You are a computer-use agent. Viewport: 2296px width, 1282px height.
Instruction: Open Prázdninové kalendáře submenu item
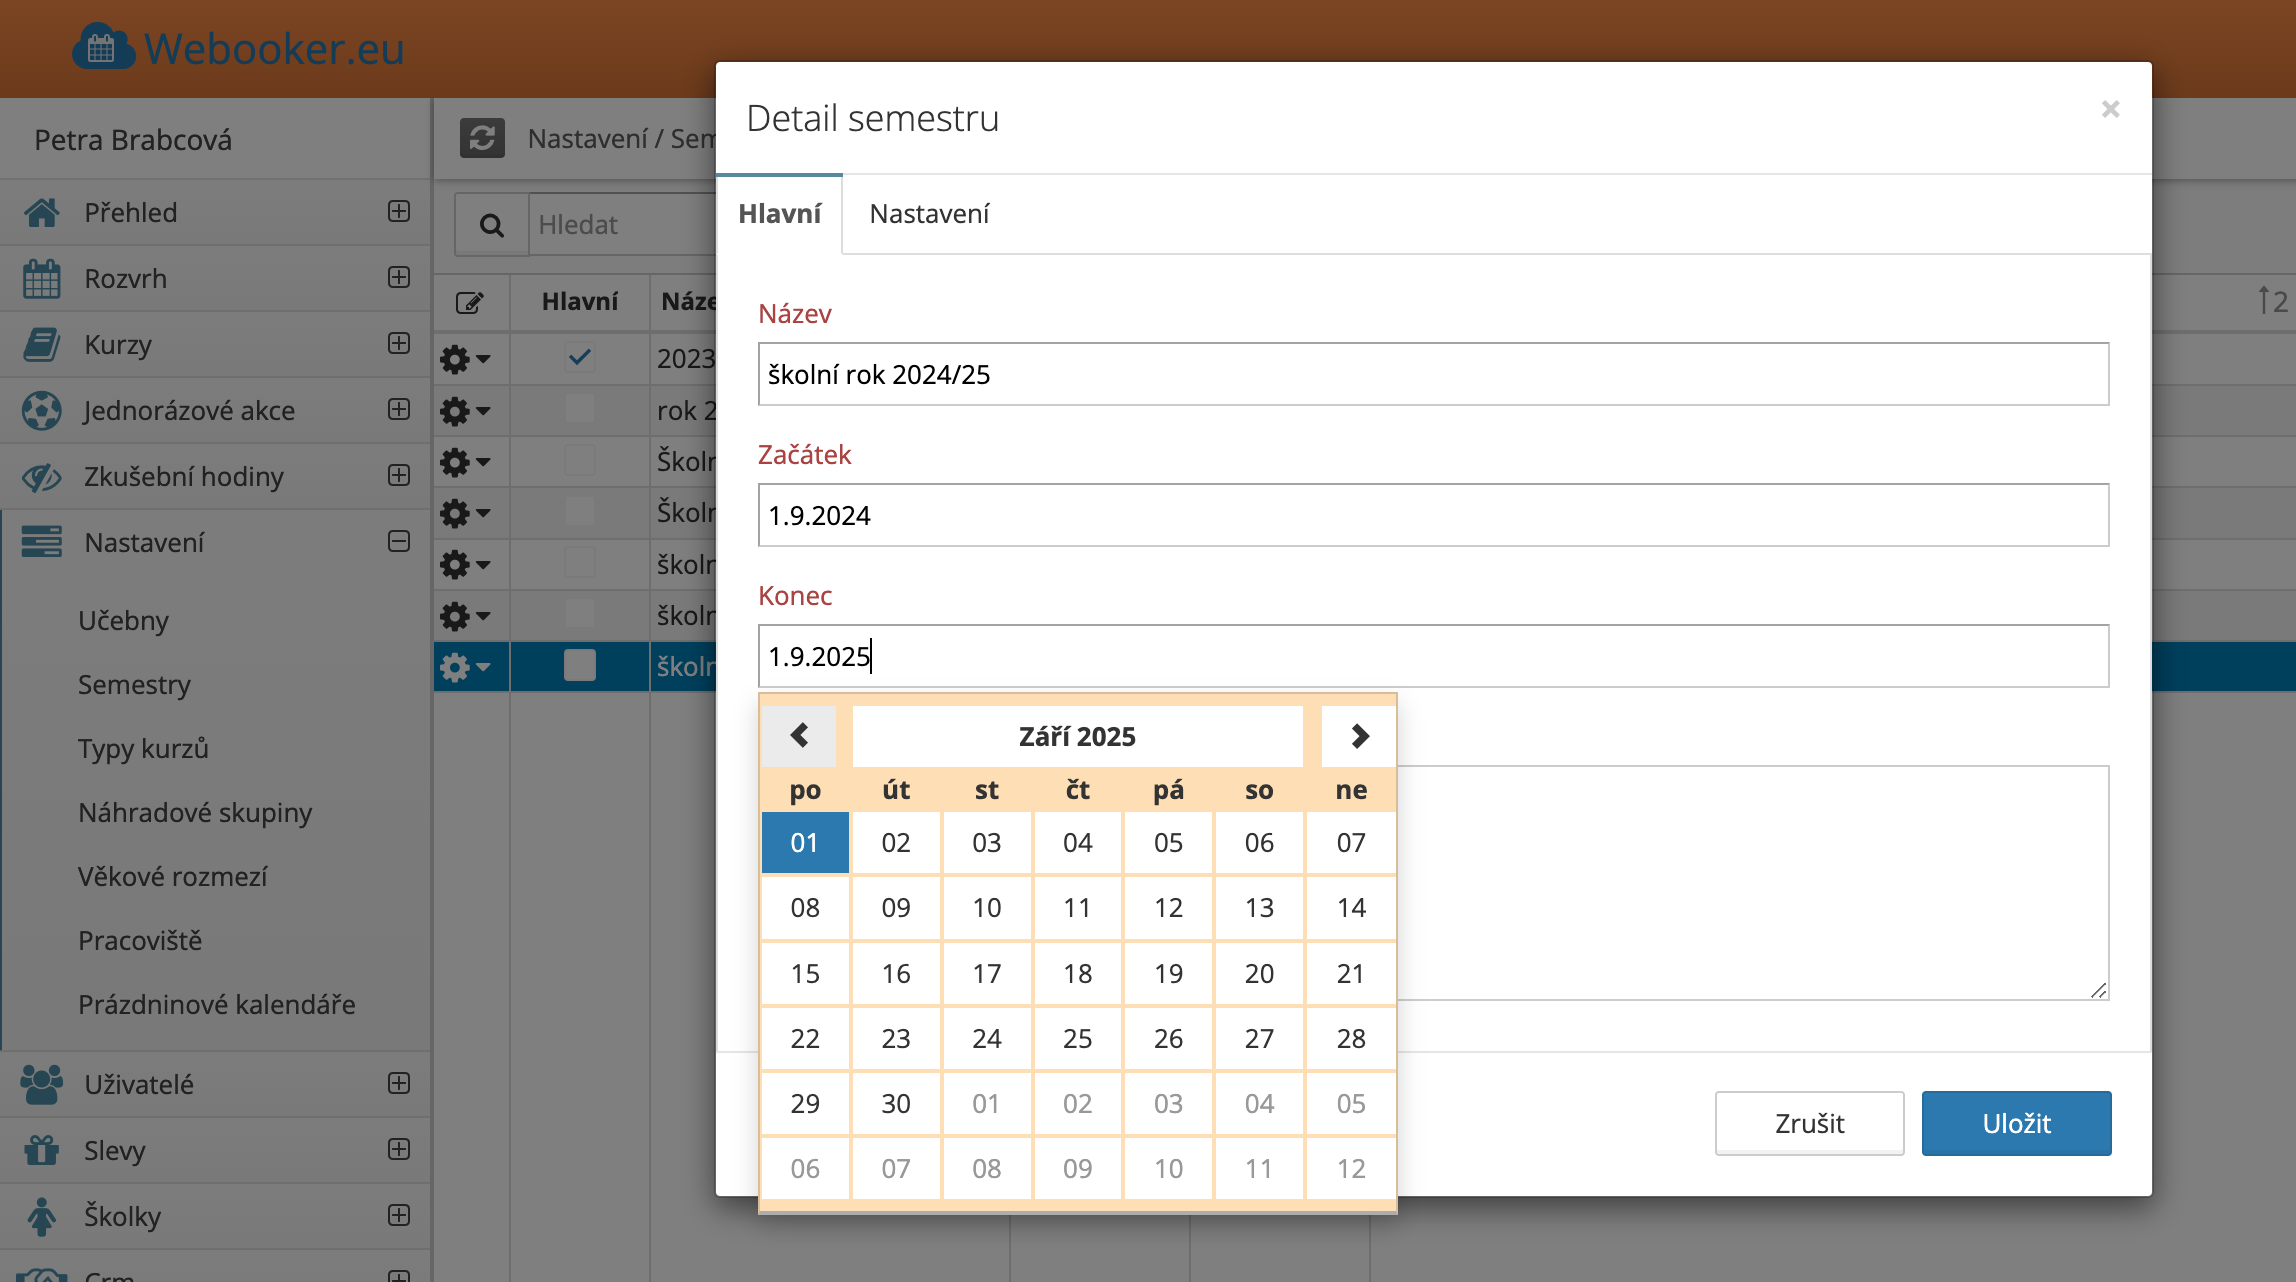(217, 1005)
